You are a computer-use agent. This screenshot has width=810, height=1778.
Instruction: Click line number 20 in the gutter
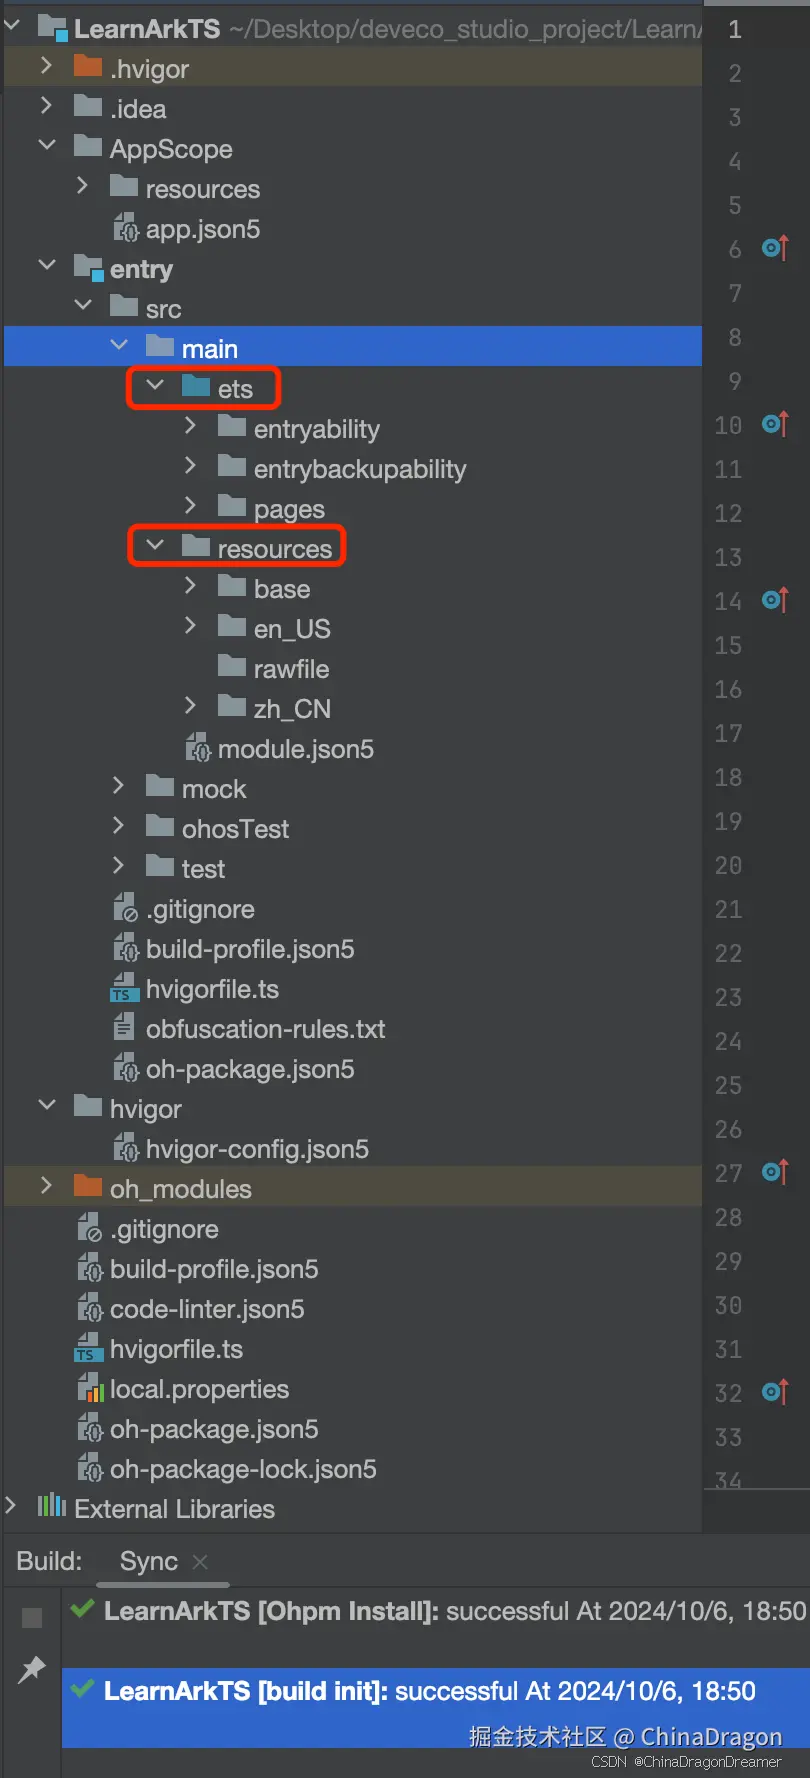[728, 865]
